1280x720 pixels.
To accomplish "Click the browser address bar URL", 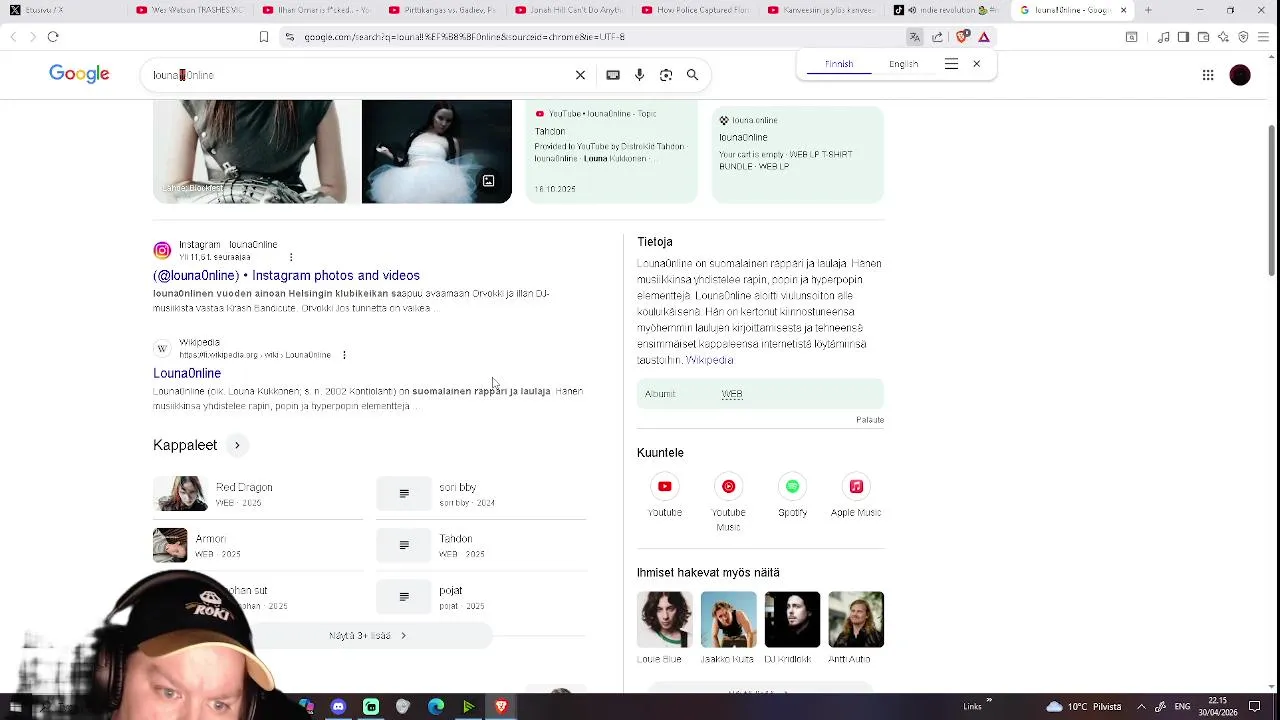I will pos(464,37).
